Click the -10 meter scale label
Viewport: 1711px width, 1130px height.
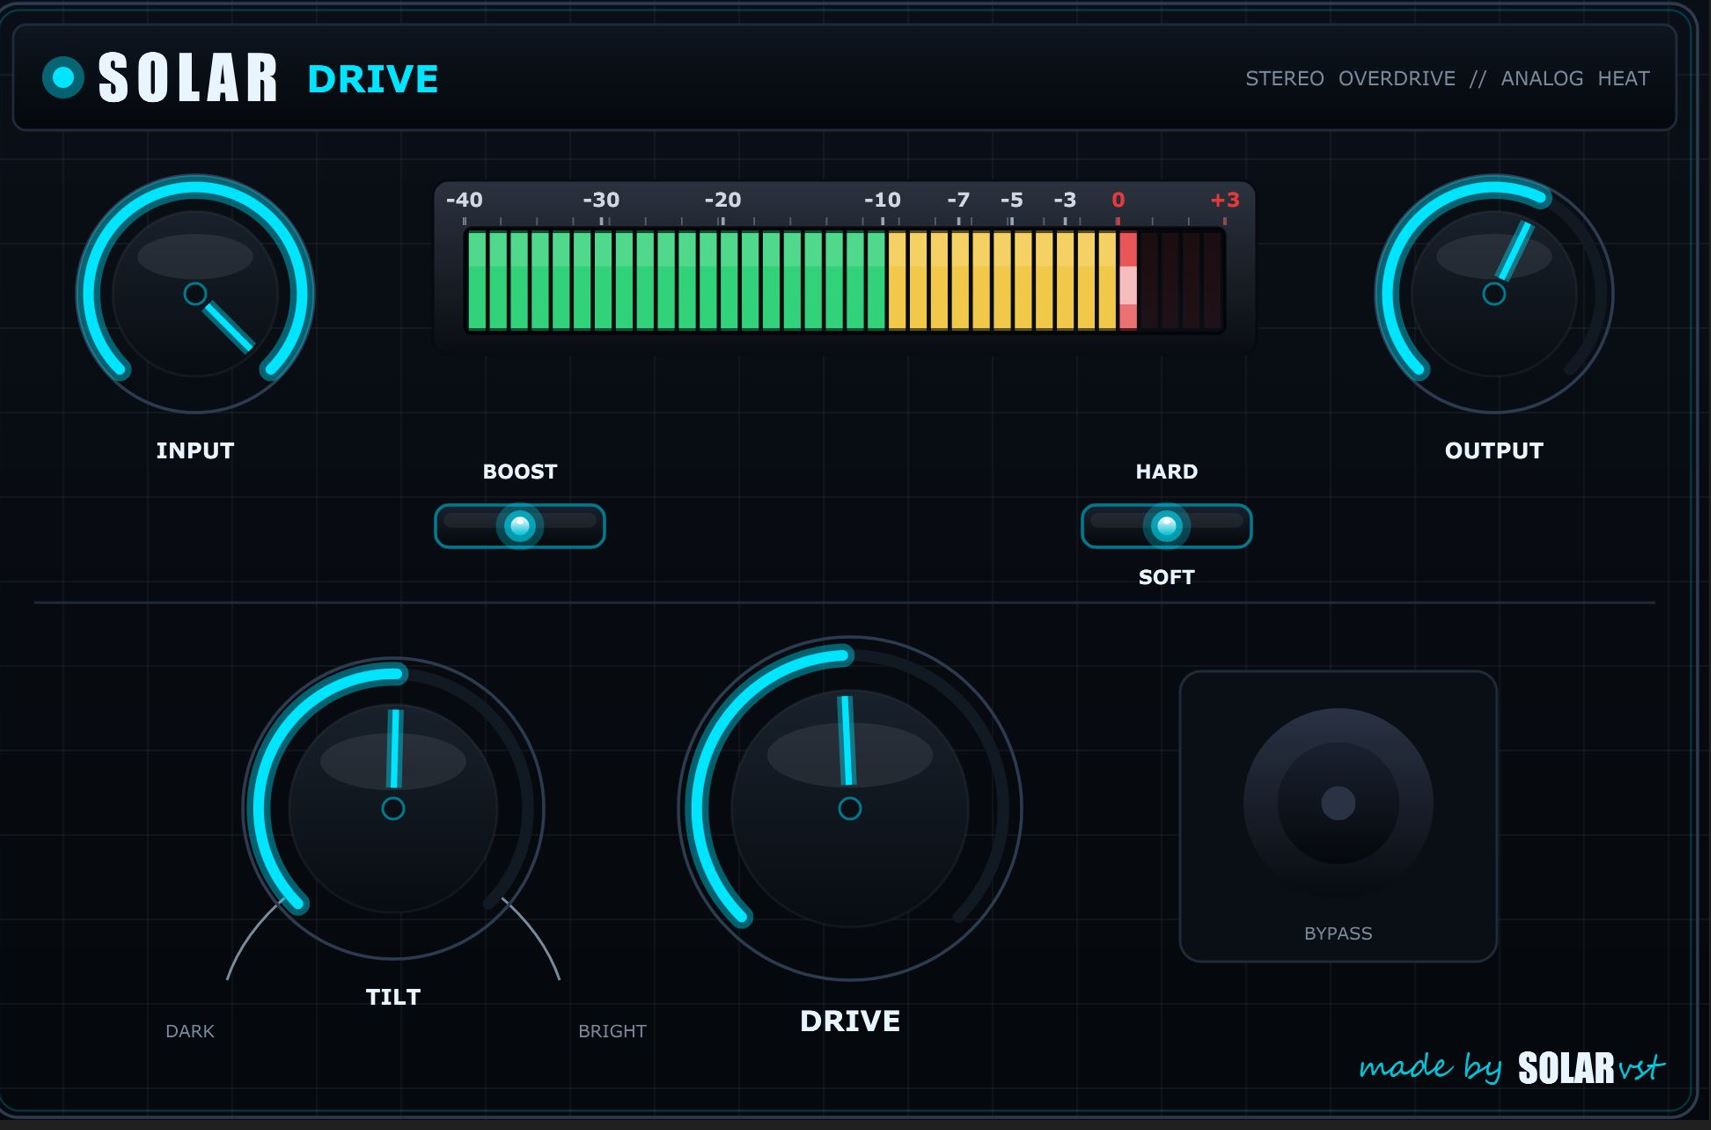click(x=882, y=199)
